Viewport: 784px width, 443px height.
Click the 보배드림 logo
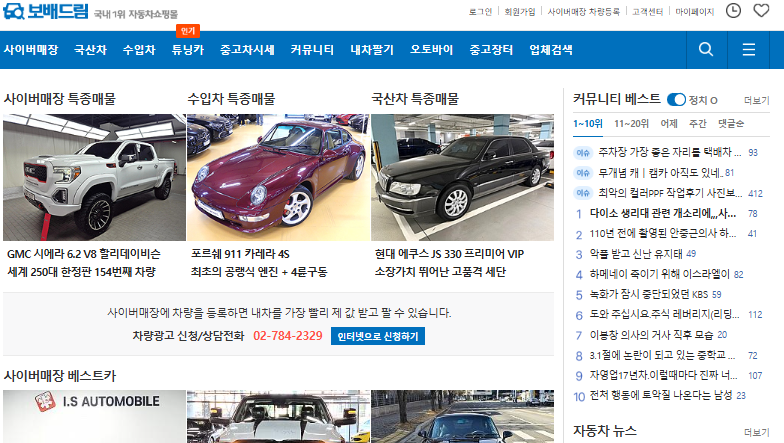click(x=46, y=11)
